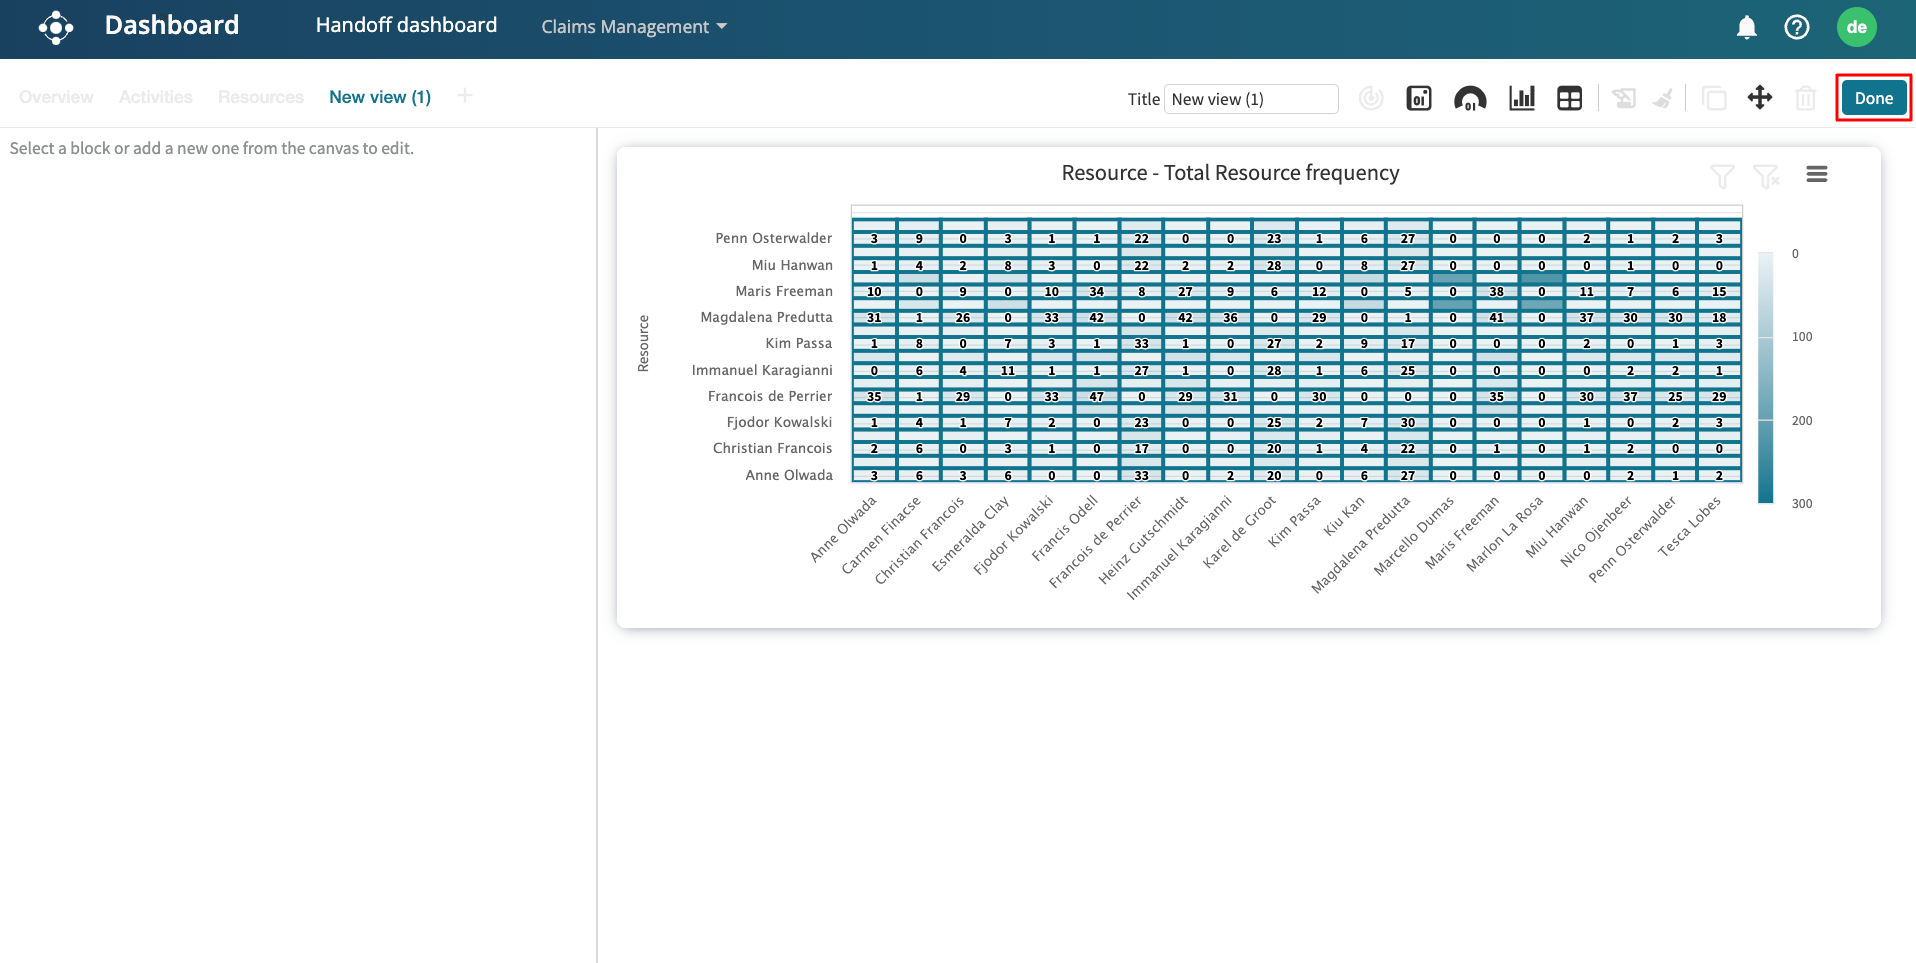Click the chart filter funnel icon
The width and height of the screenshot is (1916, 963).
pyautogui.click(x=1721, y=176)
